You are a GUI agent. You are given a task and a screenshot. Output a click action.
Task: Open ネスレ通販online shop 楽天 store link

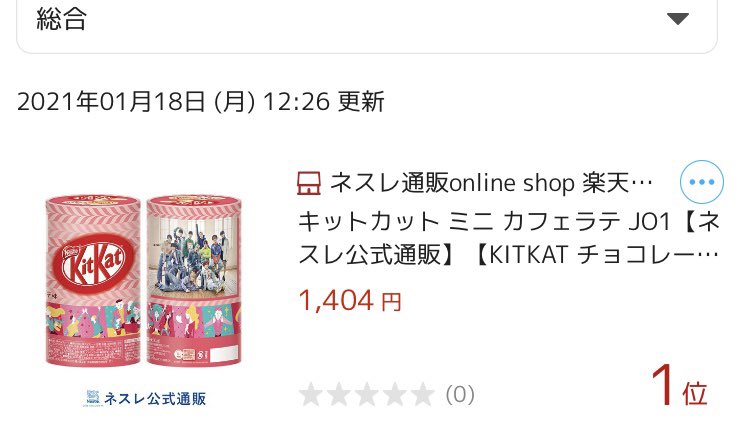click(491, 183)
